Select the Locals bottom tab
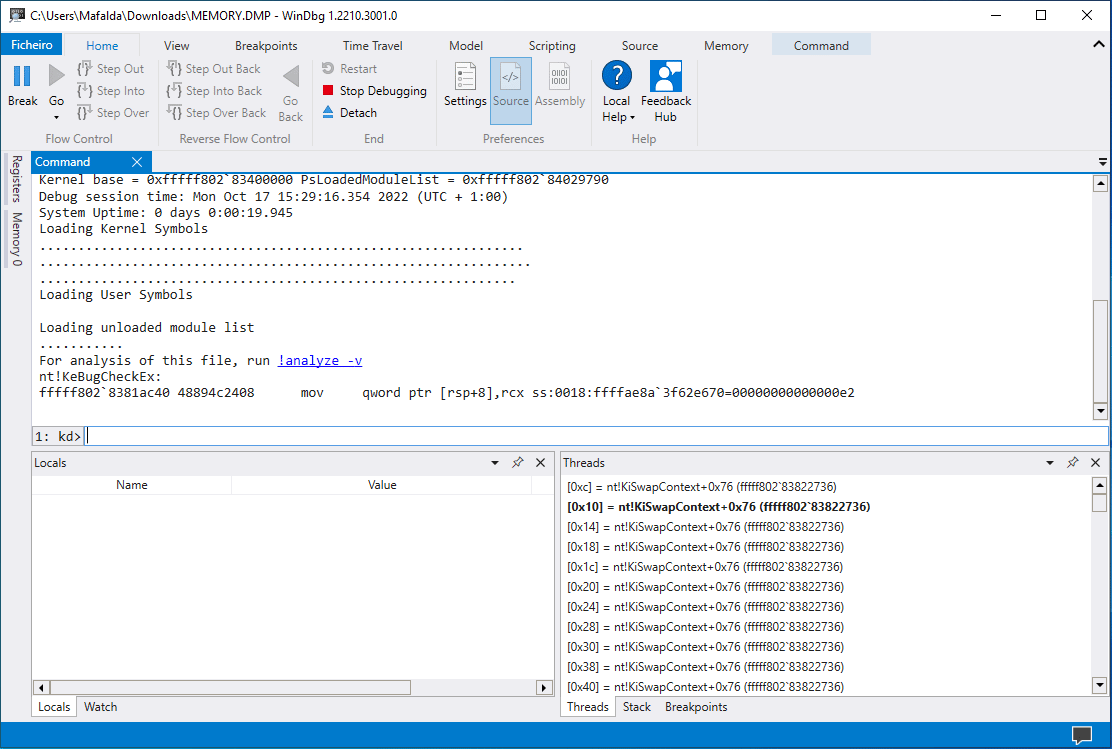 pyautogui.click(x=54, y=707)
